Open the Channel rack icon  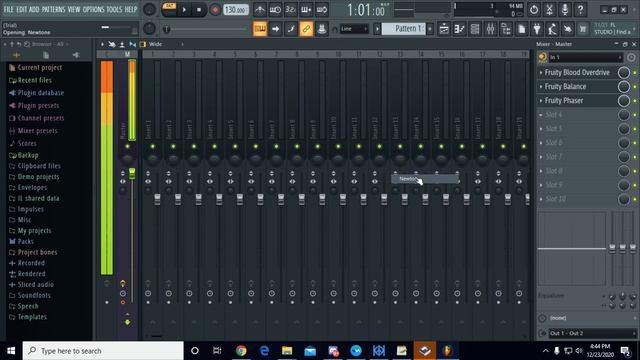click(475, 29)
